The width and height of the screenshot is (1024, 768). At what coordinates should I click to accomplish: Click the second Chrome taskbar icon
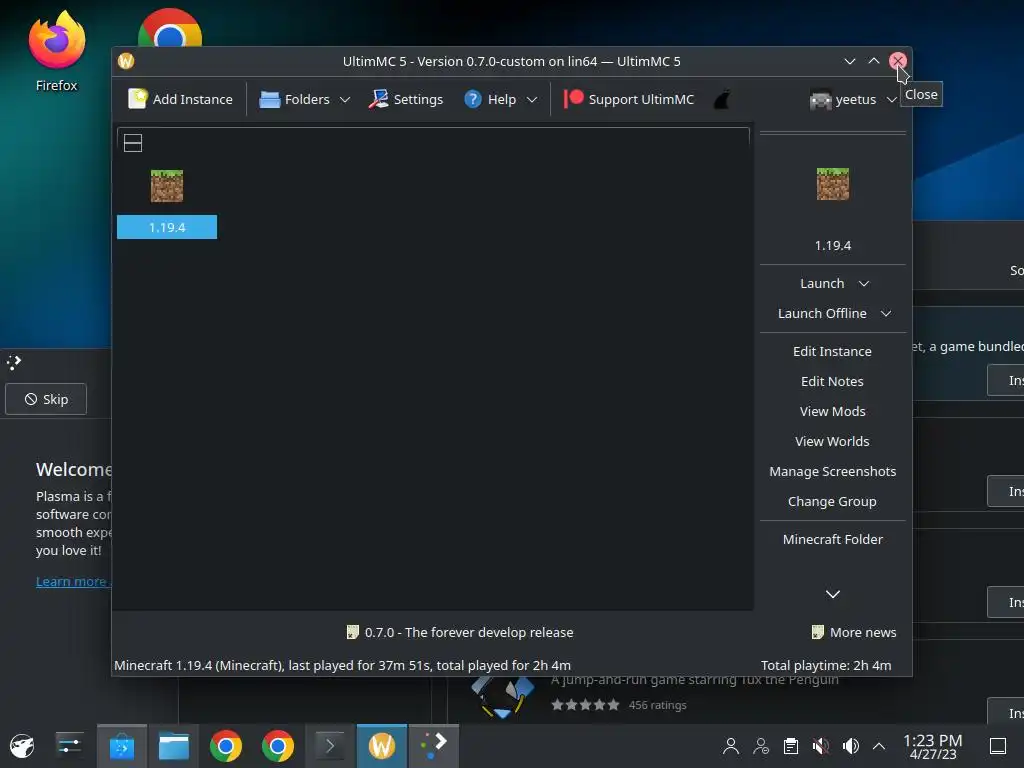[278, 746]
